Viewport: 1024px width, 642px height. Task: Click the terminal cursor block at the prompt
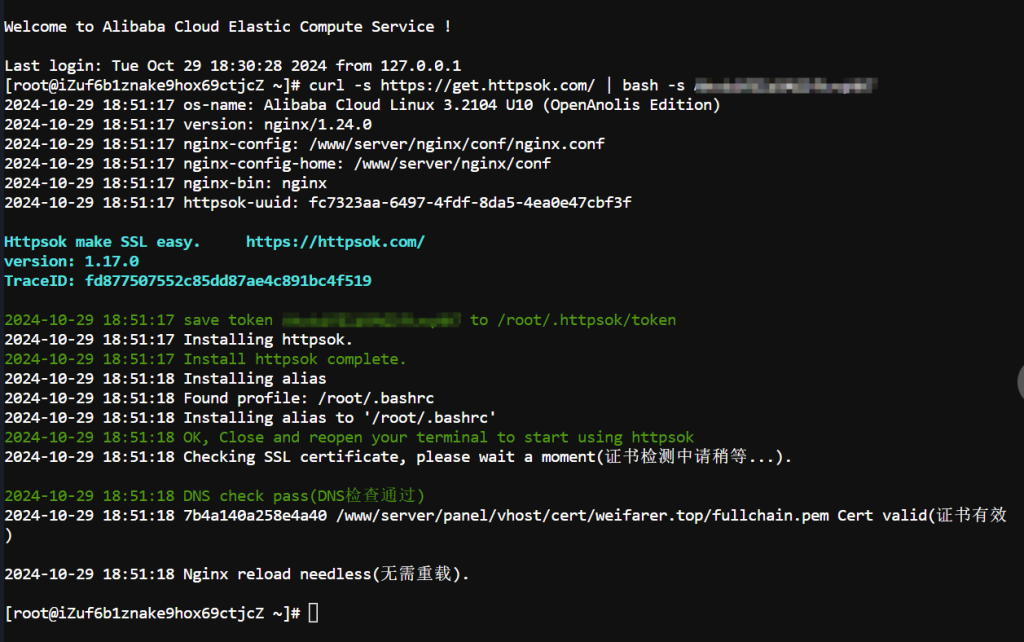point(313,613)
